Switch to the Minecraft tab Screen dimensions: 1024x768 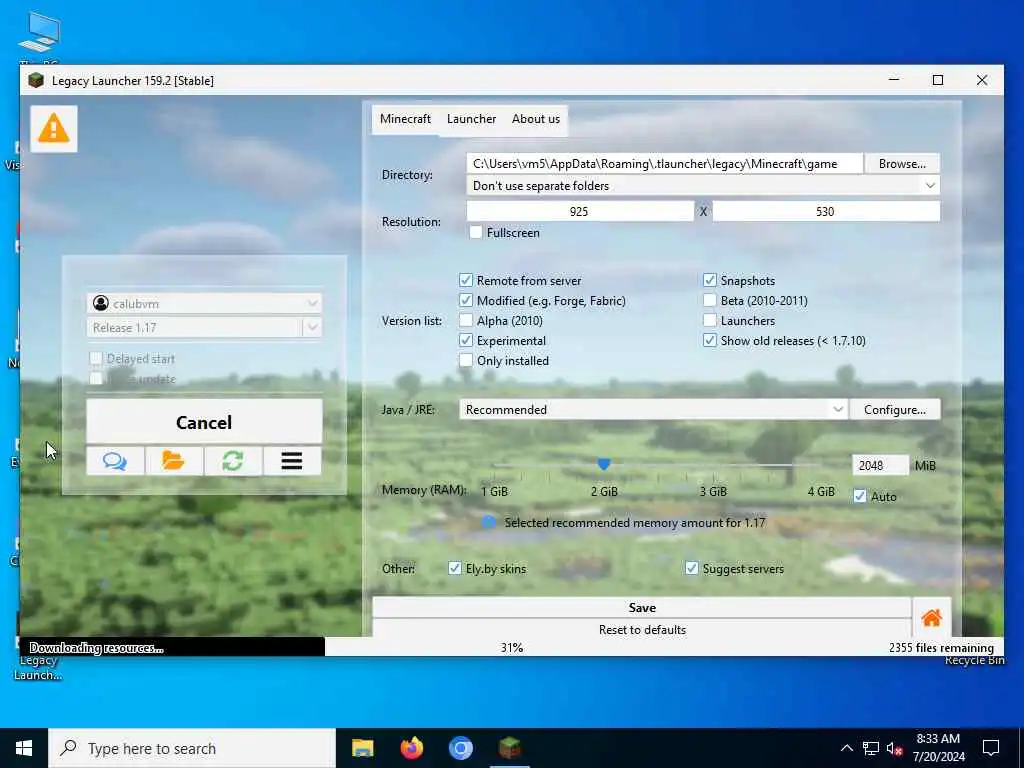click(x=406, y=119)
